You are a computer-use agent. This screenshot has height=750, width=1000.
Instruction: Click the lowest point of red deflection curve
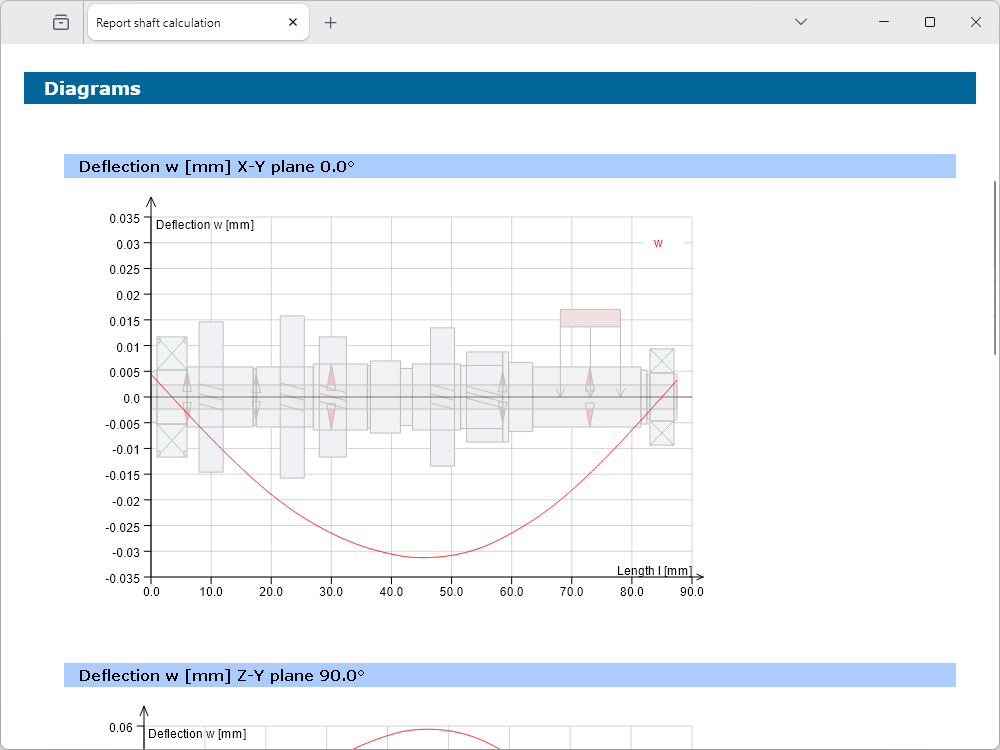point(424,557)
